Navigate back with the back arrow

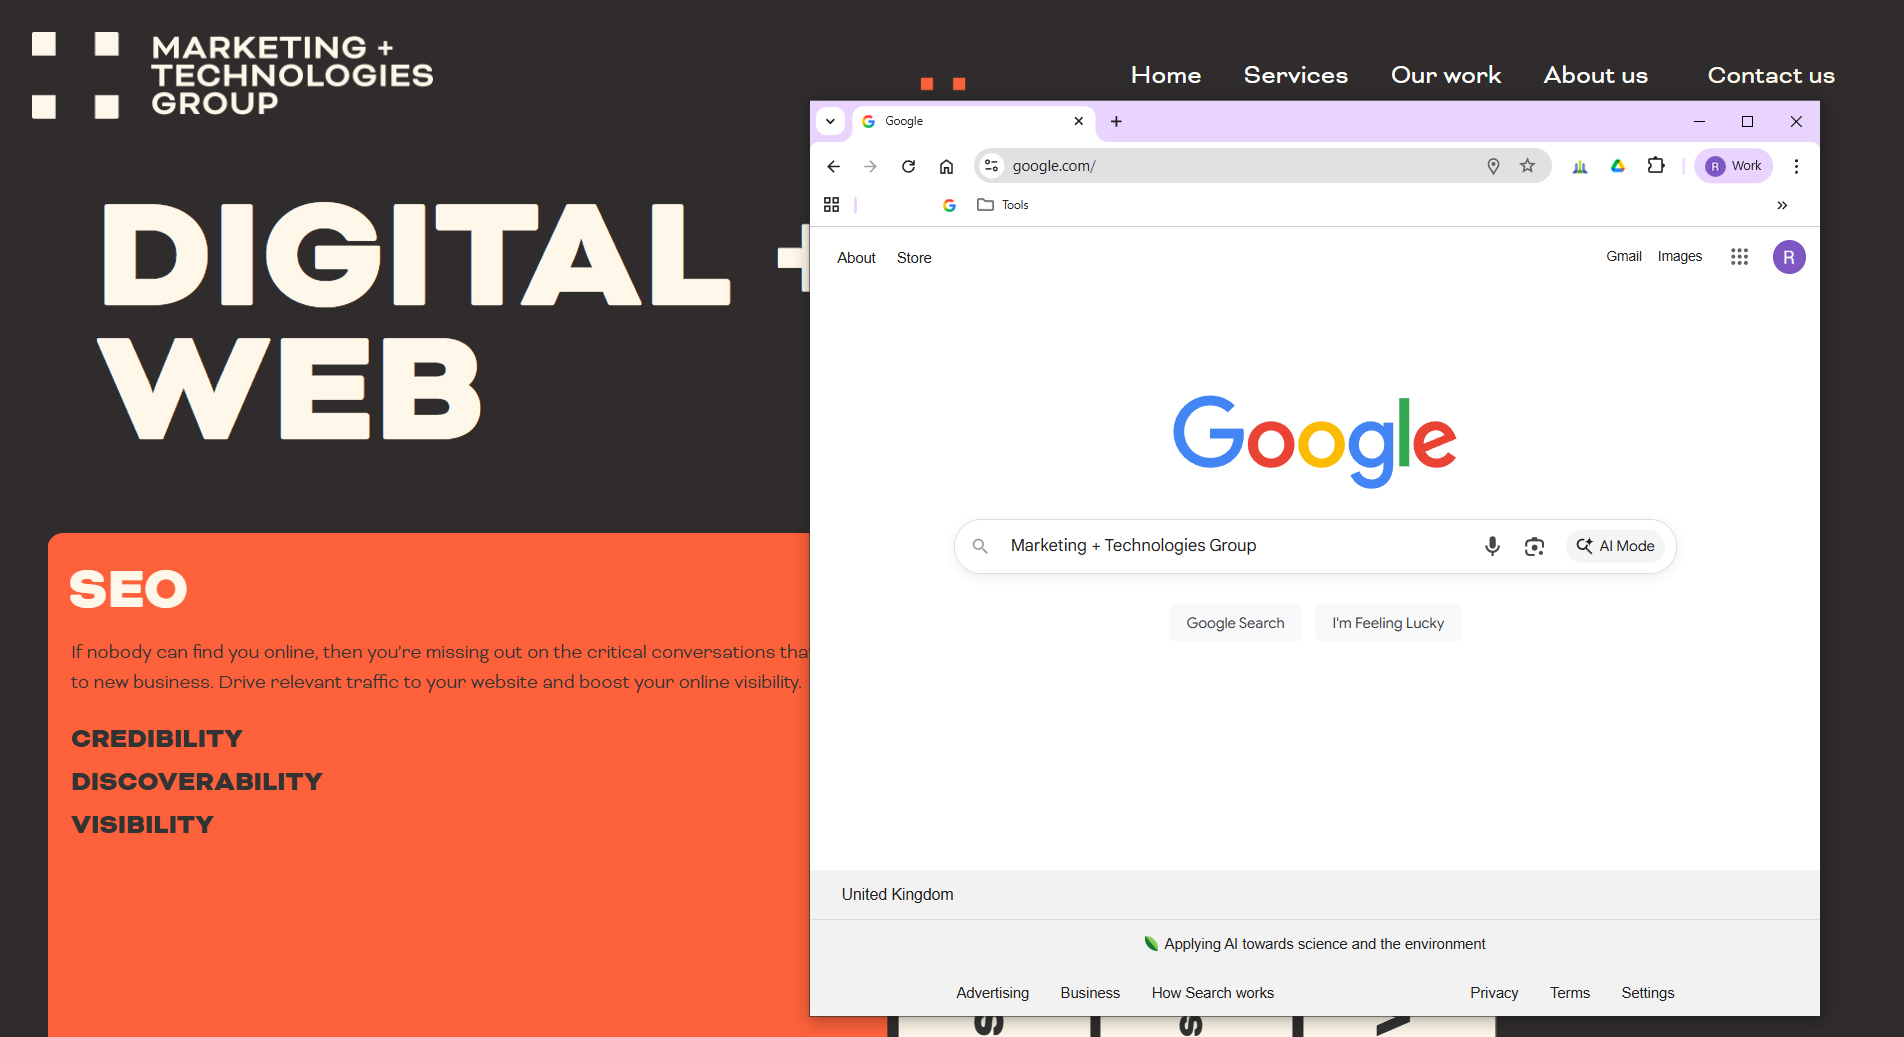[x=833, y=166]
